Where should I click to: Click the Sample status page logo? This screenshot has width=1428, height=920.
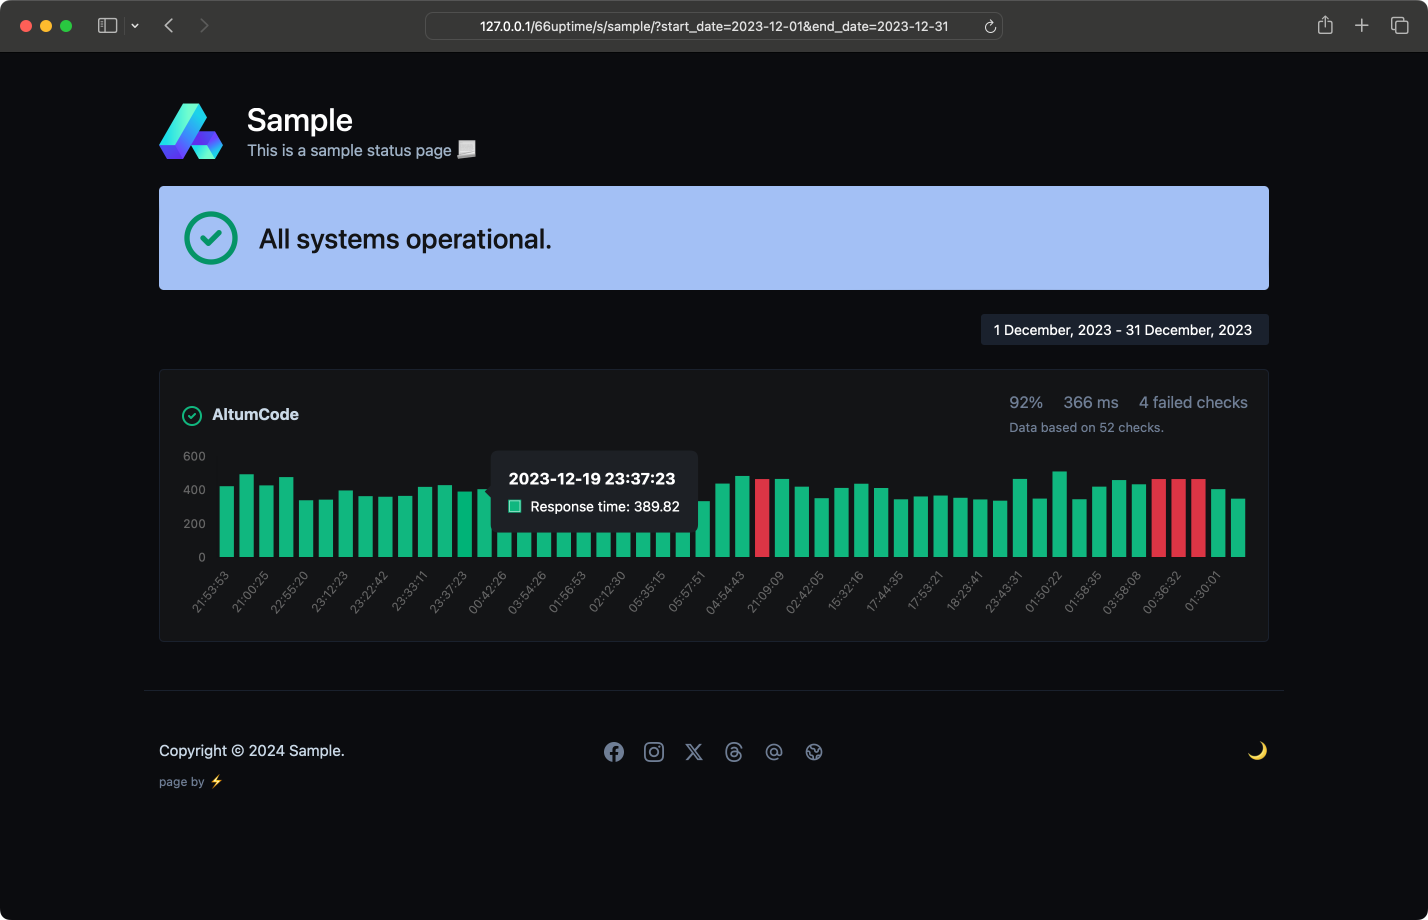point(190,130)
